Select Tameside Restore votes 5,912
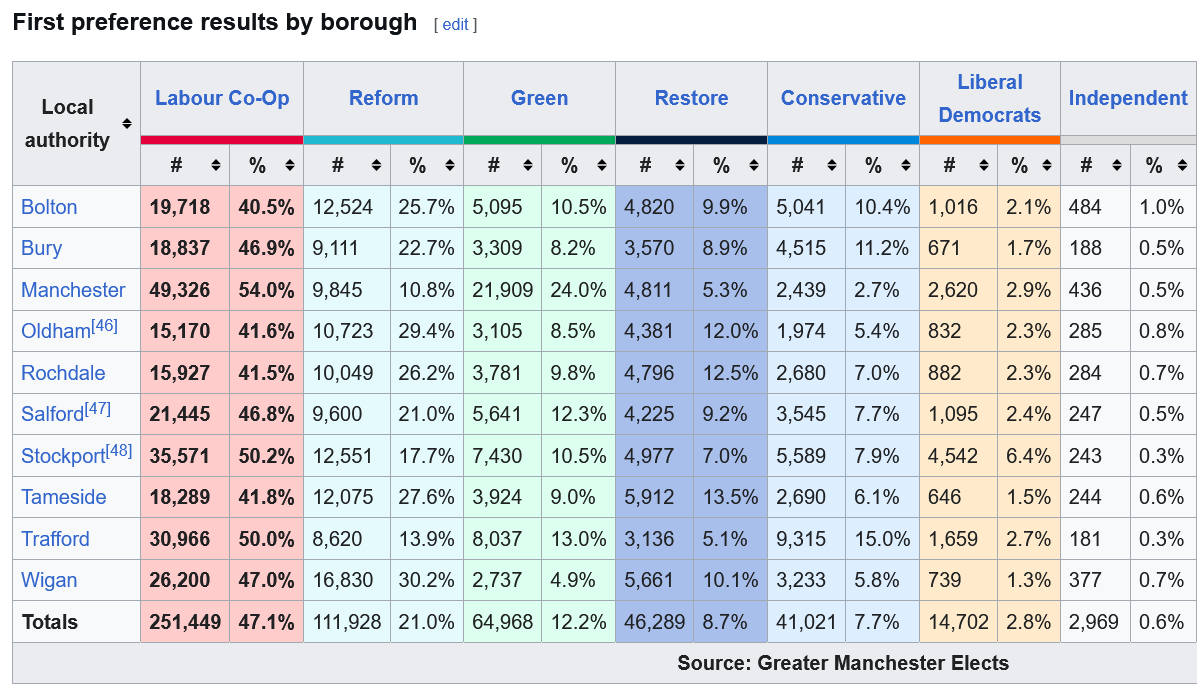Image resolution: width=1197 pixels, height=685 pixels. (649, 497)
